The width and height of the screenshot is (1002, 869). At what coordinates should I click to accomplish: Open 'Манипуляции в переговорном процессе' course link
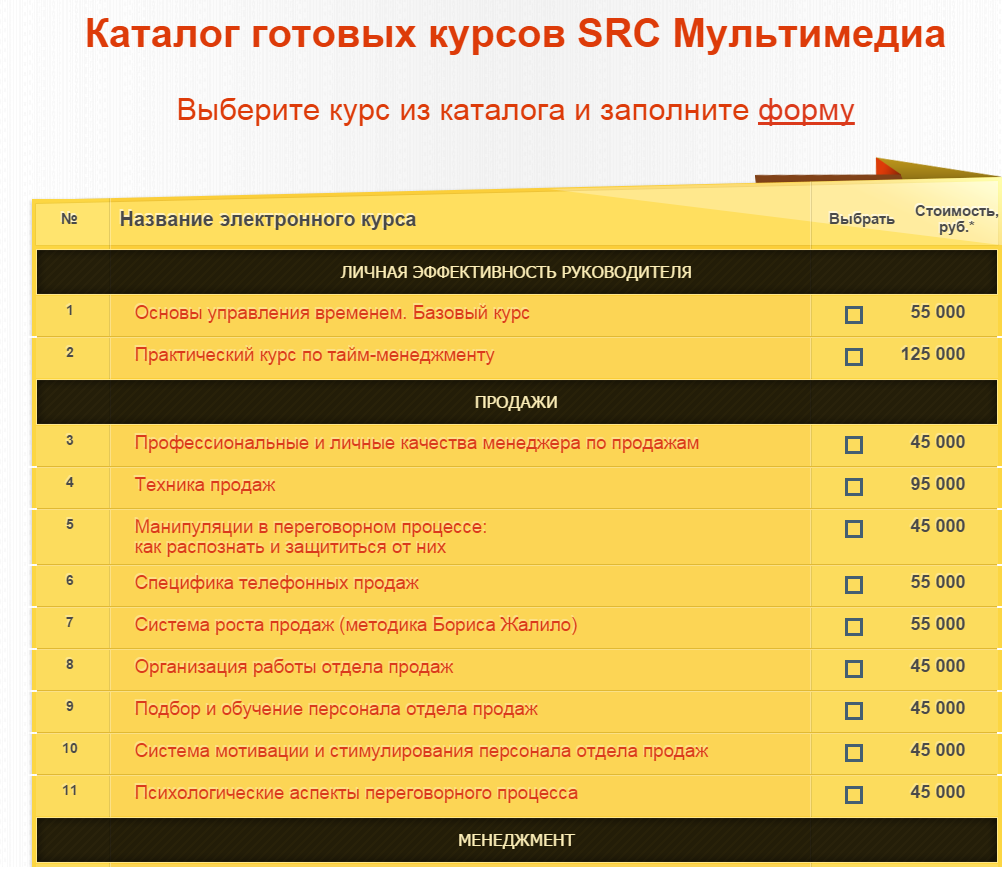[311, 537]
